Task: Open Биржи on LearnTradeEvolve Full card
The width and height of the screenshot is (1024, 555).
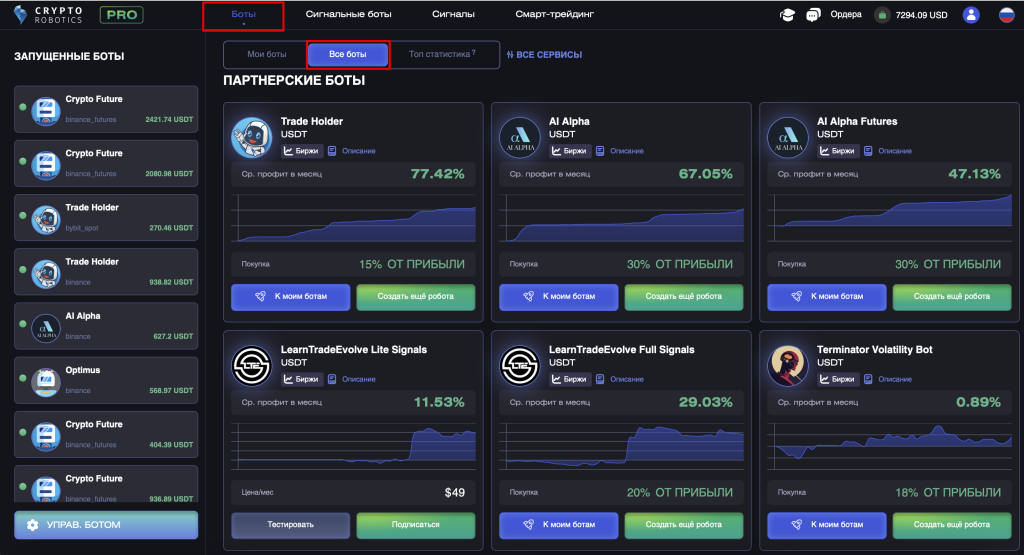Action: pyautogui.click(x=570, y=379)
